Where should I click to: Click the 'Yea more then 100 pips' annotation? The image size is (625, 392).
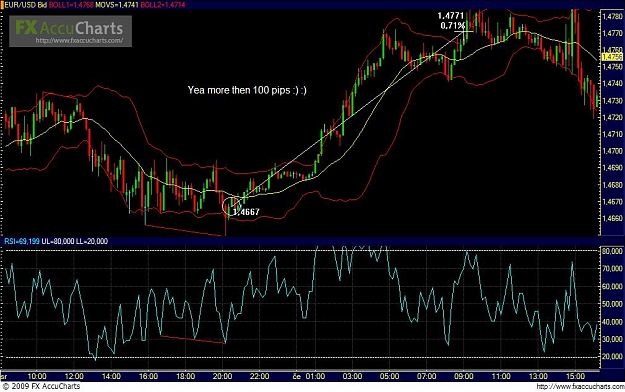tap(247, 90)
